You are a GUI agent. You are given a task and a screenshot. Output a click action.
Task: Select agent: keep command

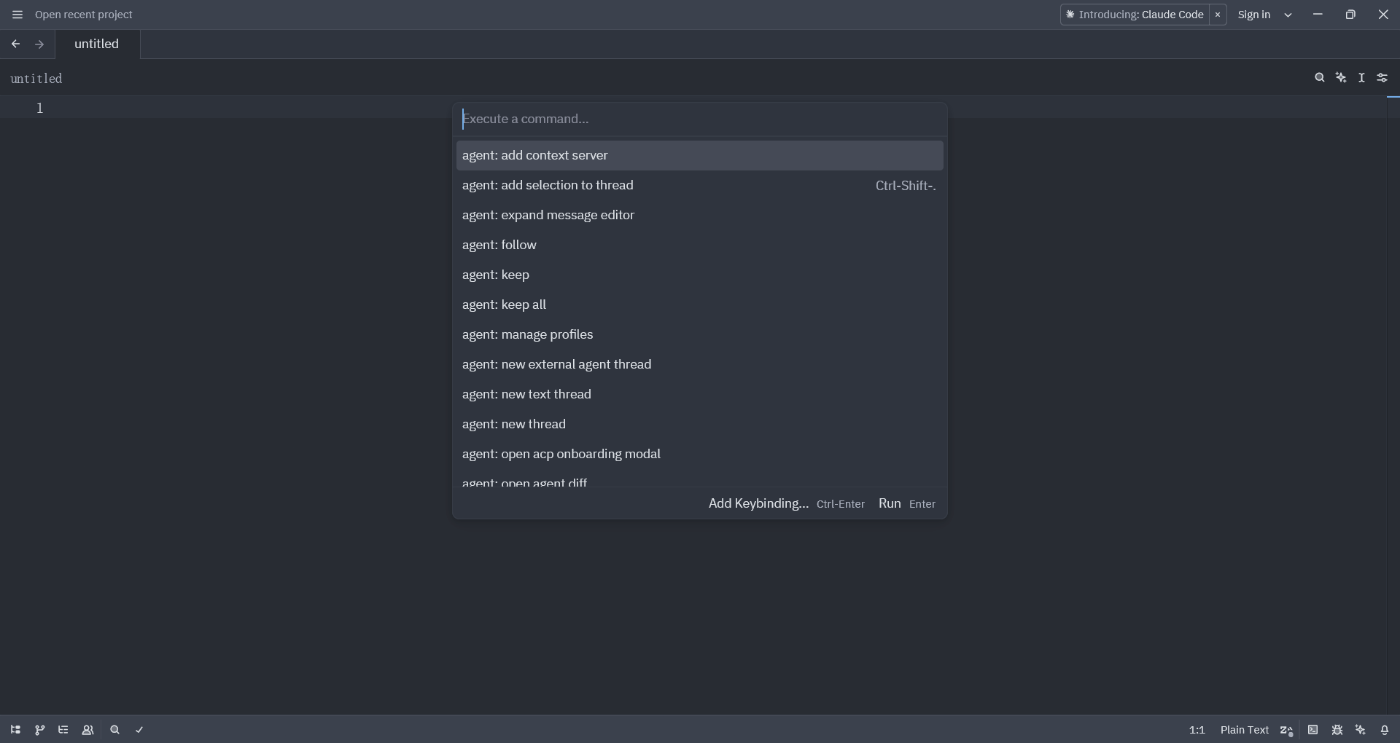coord(700,275)
